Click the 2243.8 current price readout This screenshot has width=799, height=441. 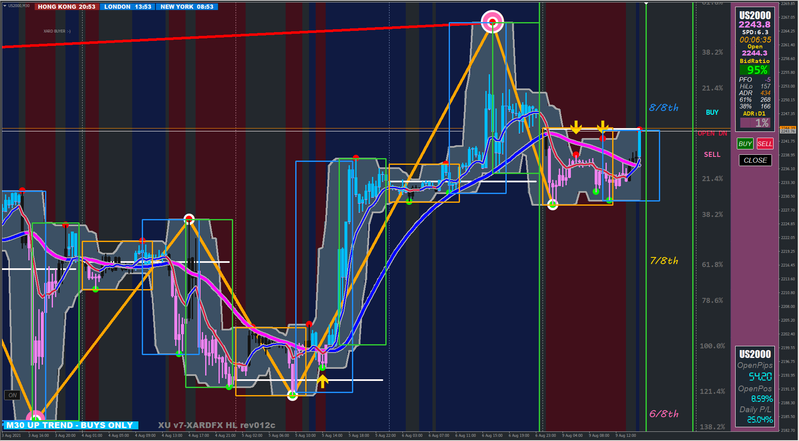pyautogui.click(x=755, y=24)
